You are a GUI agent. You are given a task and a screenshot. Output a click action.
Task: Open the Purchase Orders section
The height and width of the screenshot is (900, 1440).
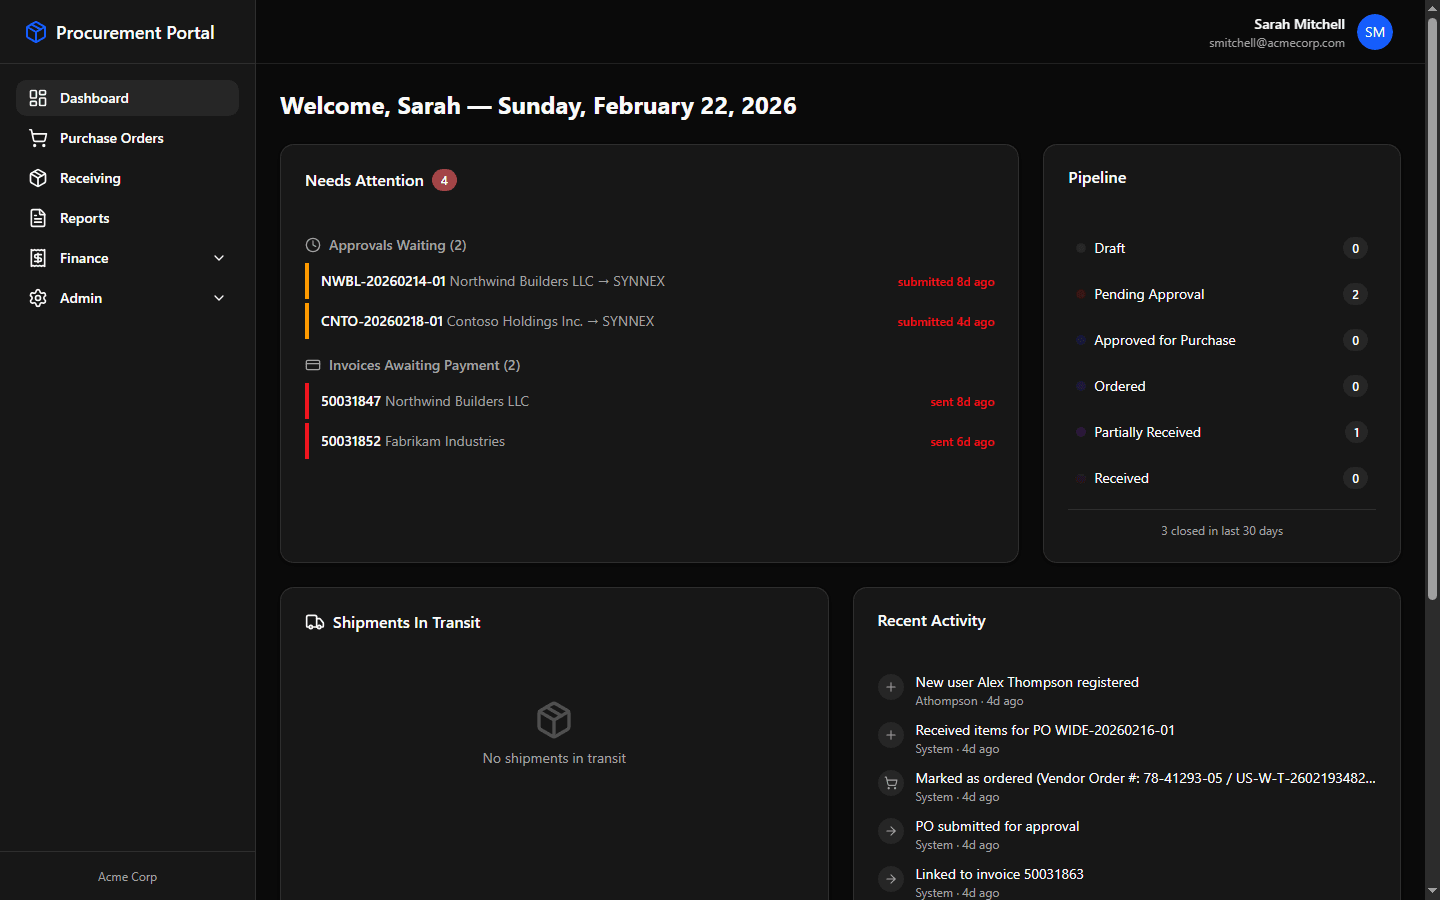(x=110, y=138)
